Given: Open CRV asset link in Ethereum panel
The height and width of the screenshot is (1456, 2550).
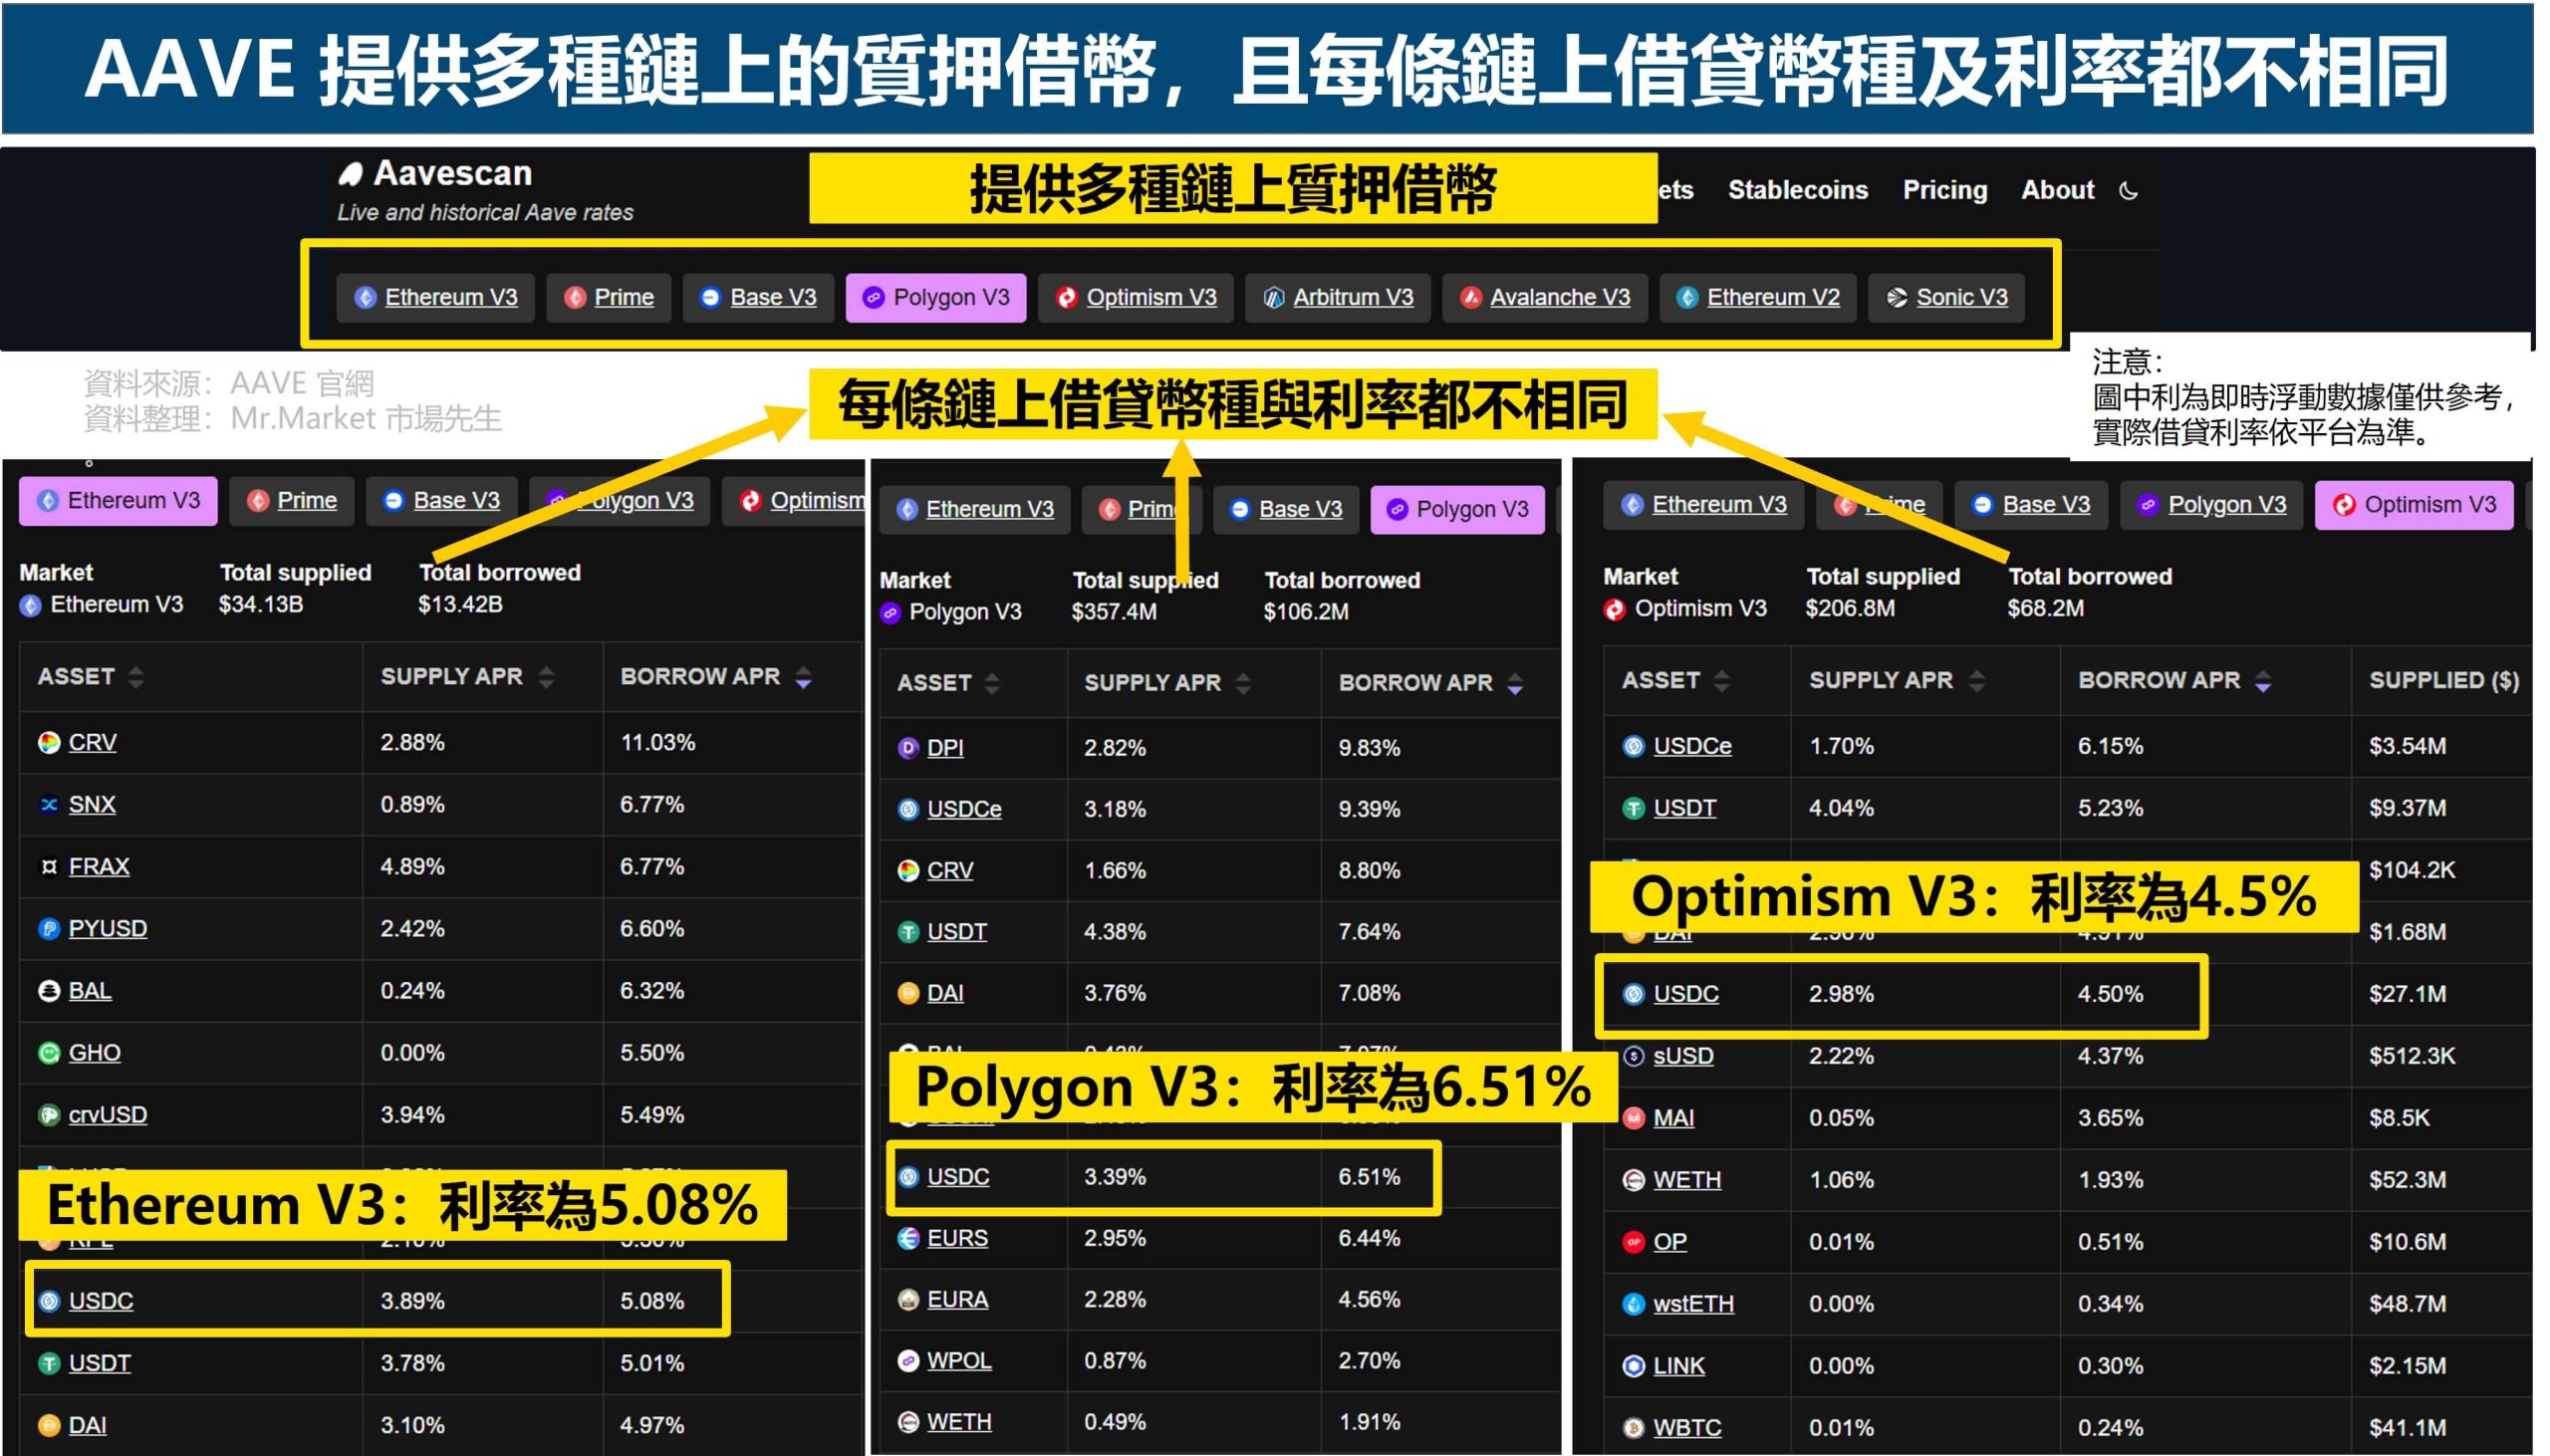Looking at the screenshot, I should click(x=92, y=742).
